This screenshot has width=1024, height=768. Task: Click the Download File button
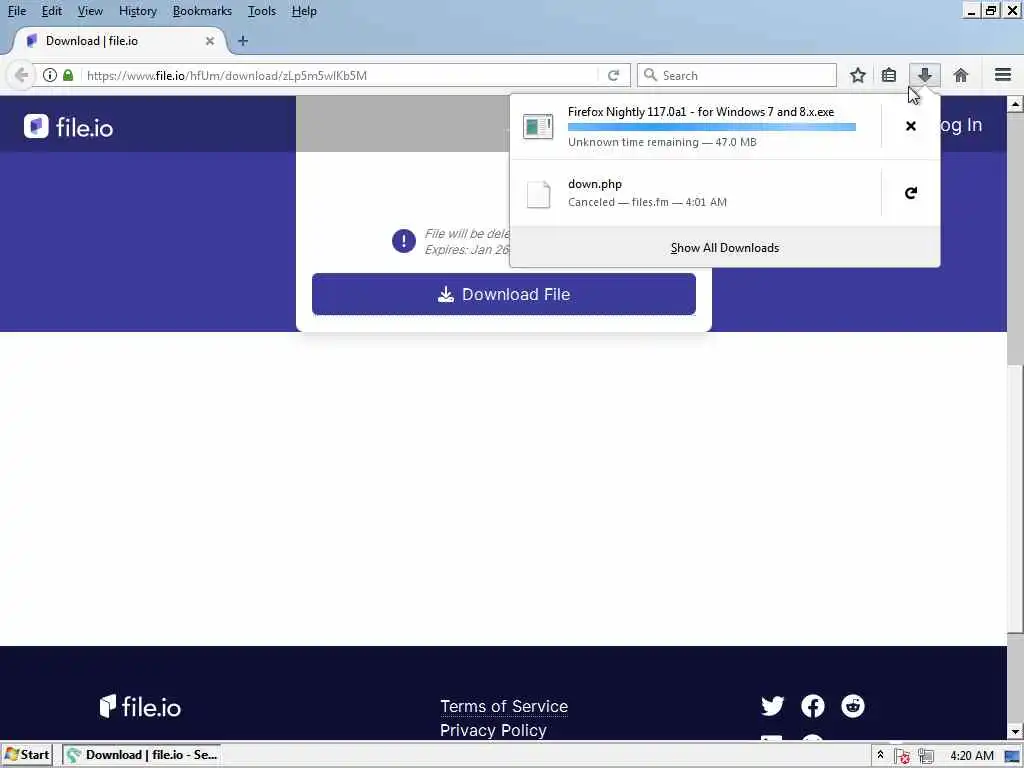tap(504, 295)
